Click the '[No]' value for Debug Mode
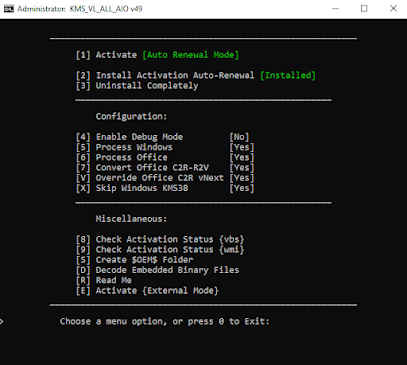This screenshot has width=407, height=365. tap(239, 137)
